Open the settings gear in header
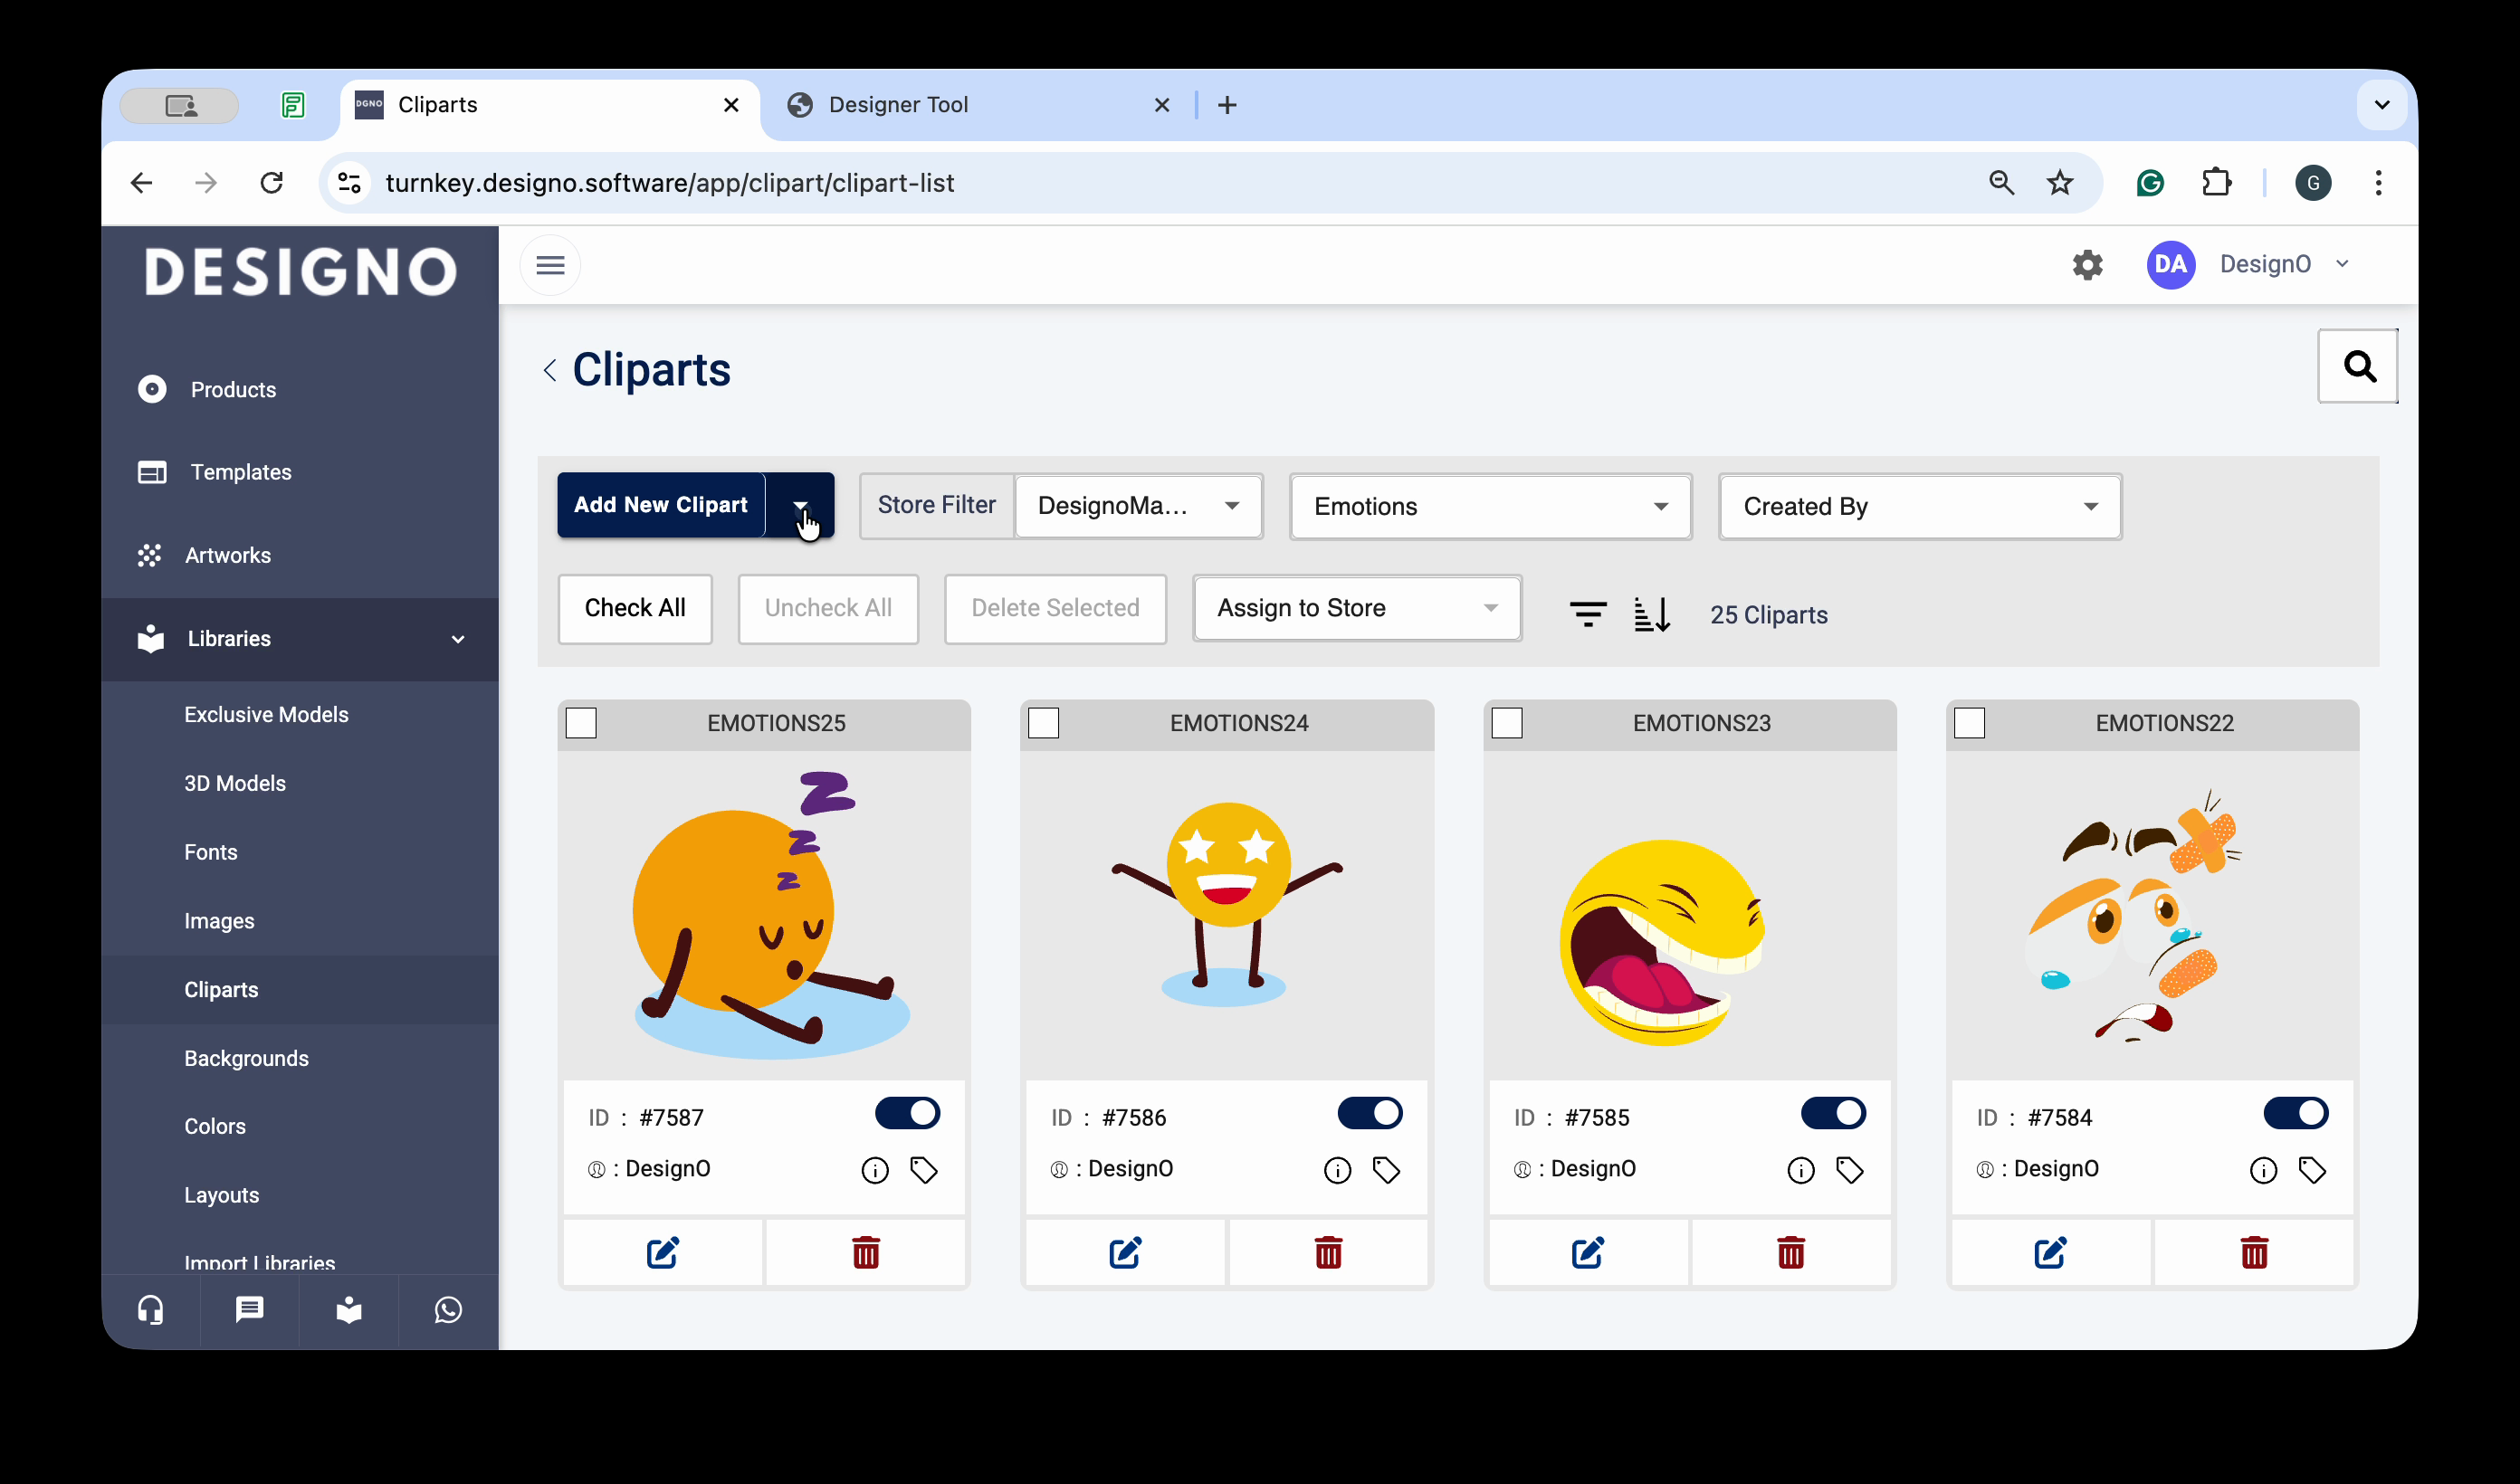The height and width of the screenshot is (1484, 2520). 2087,265
